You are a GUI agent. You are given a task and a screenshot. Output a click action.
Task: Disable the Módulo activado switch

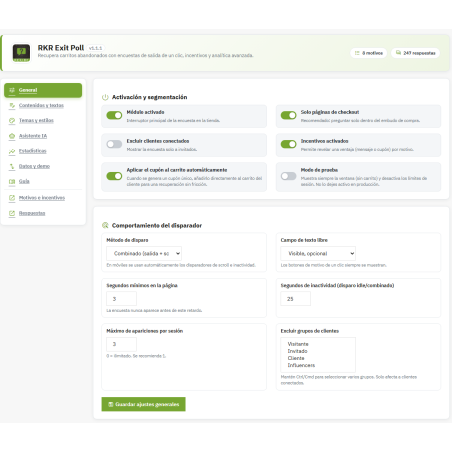click(114, 115)
